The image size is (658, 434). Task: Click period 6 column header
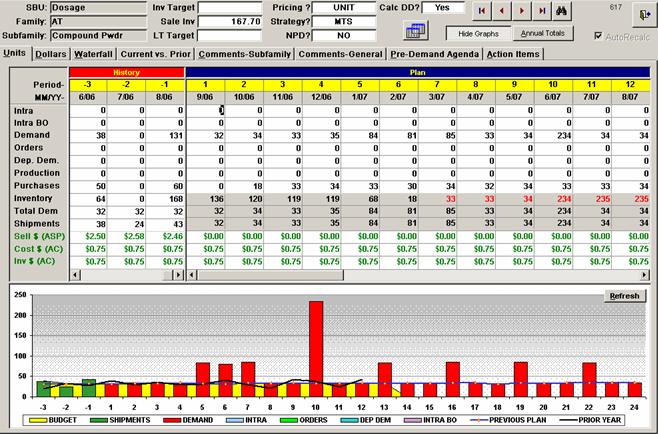(398, 84)
